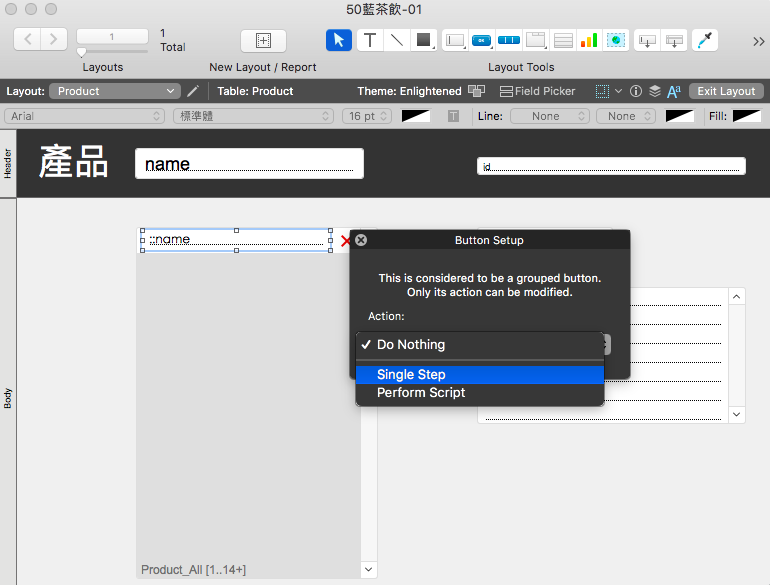Open the 16 pt font size dropdown
The width and height of the screenshot is (770, 585).
pyautogui.click(x=367, y=116)
